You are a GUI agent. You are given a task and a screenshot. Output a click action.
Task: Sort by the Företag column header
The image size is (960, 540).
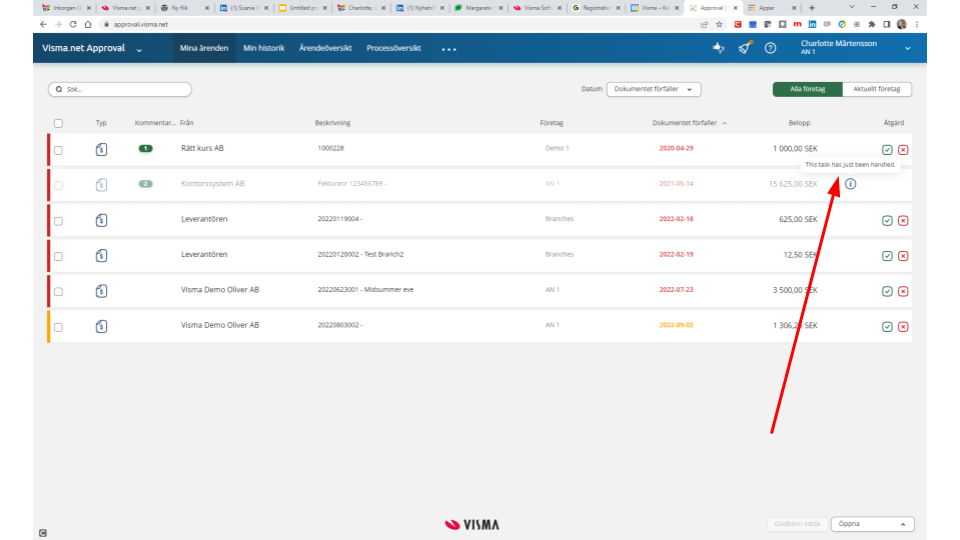551,123
